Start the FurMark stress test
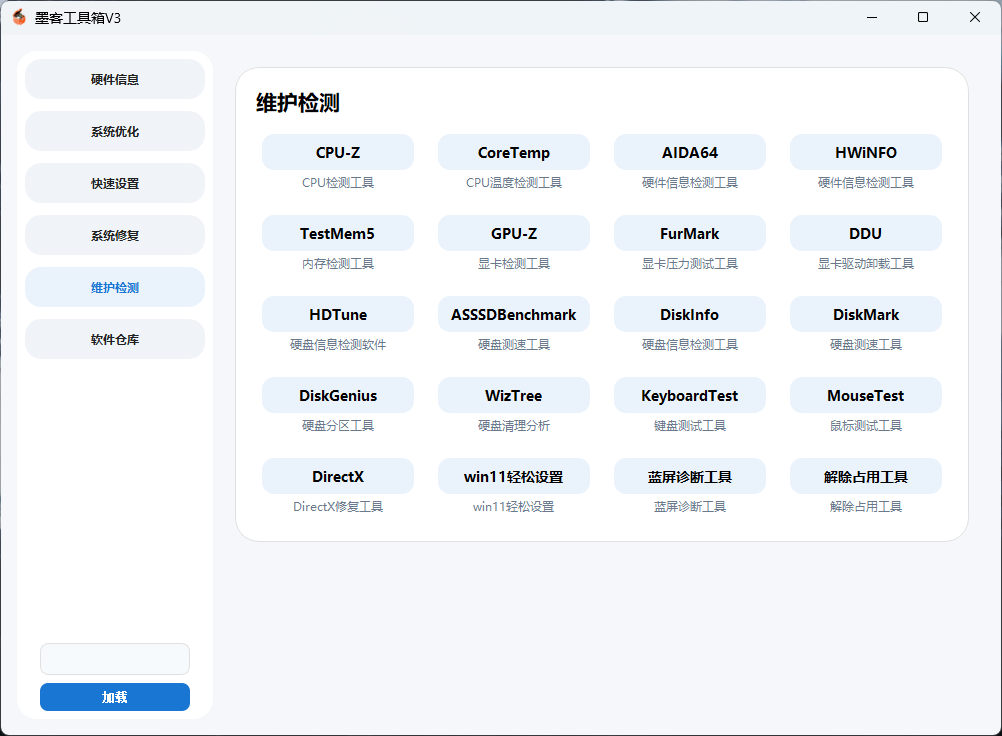This screenshot has height=736, width=1002. point(689,233)
